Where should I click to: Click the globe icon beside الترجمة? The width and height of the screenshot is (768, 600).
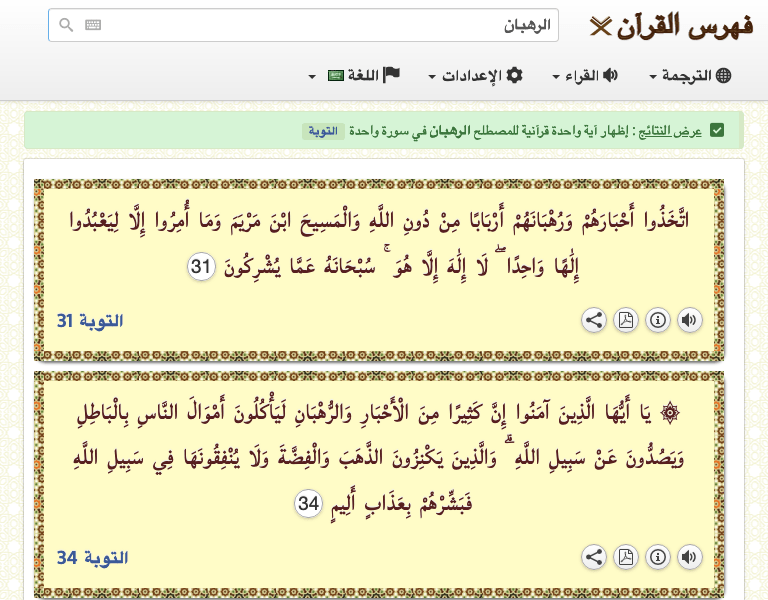click(723, 75)
